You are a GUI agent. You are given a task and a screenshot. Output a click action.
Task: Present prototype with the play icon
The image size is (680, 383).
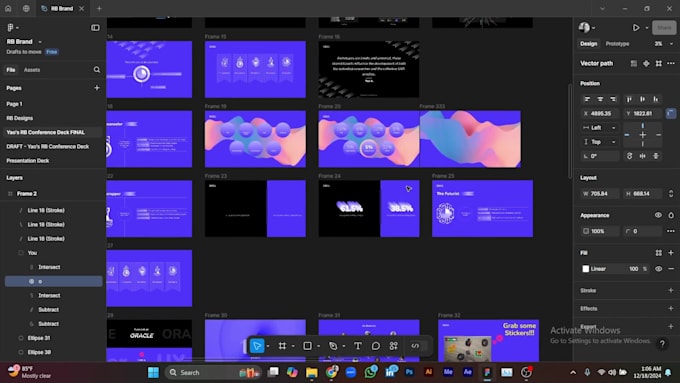coord(636,27)
